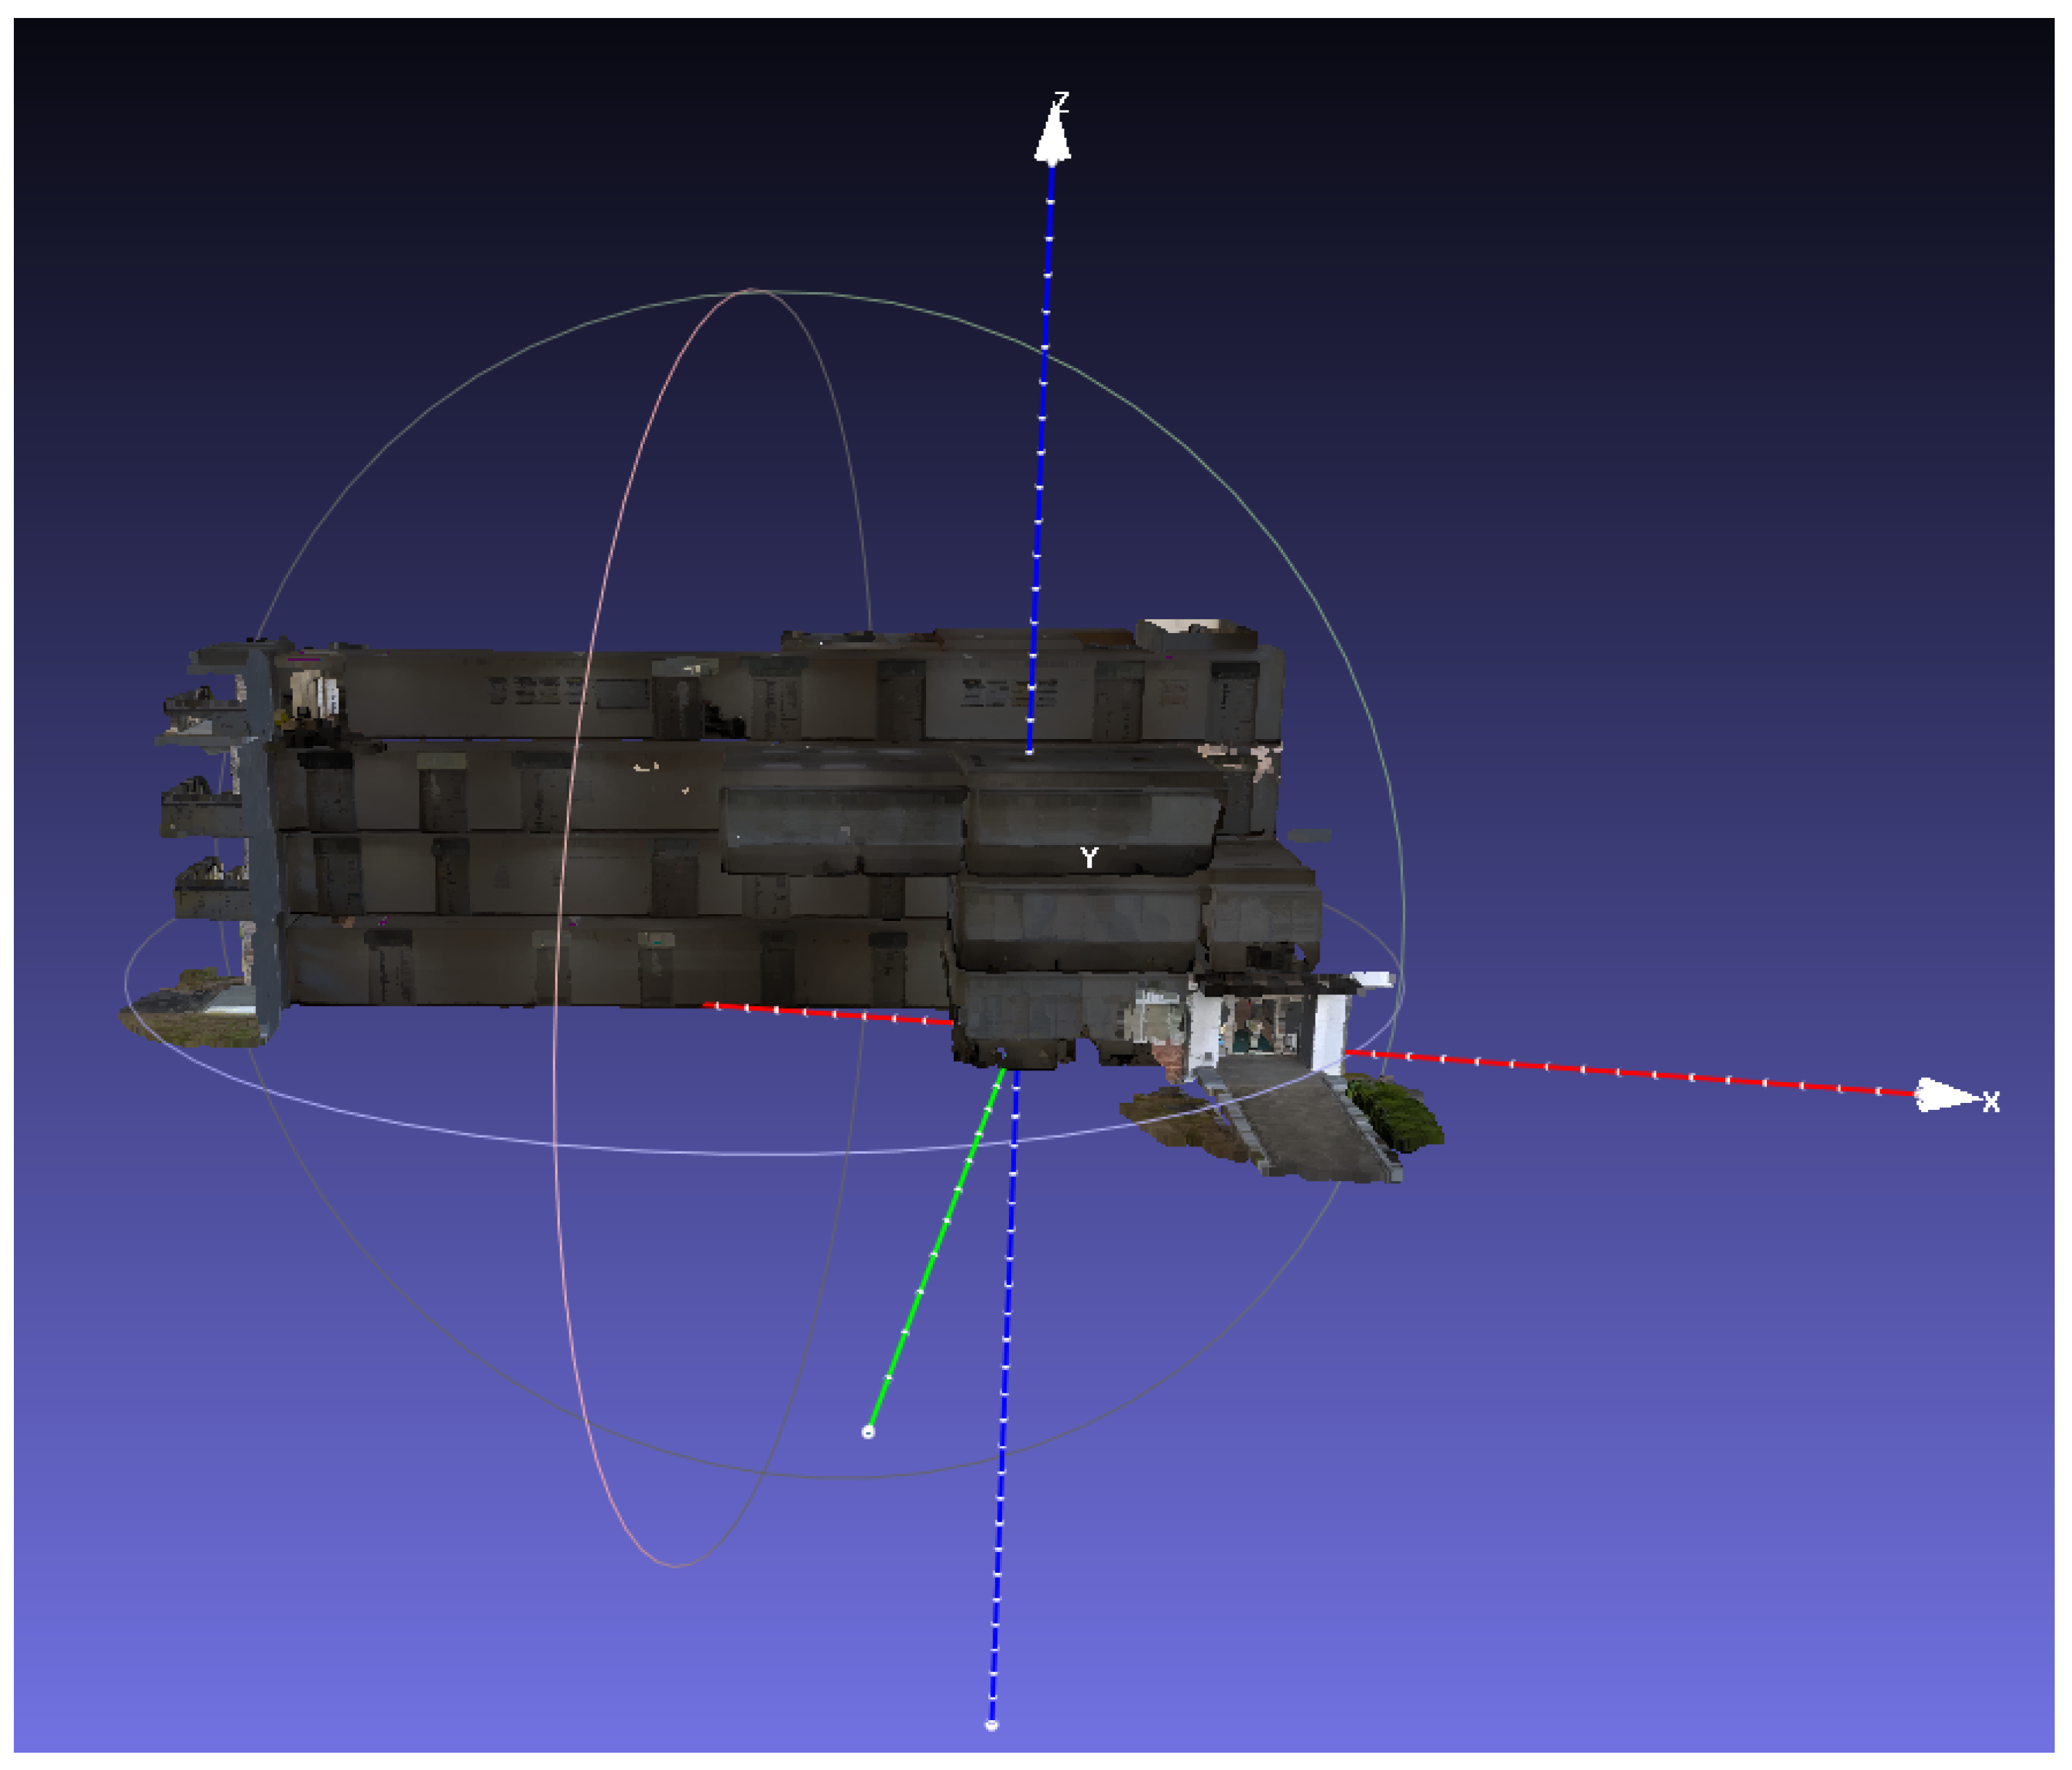The image size is (2072, 1770).
Task: Click the lower blue axis endpoint dot
Action: (x=991, y=1725)
